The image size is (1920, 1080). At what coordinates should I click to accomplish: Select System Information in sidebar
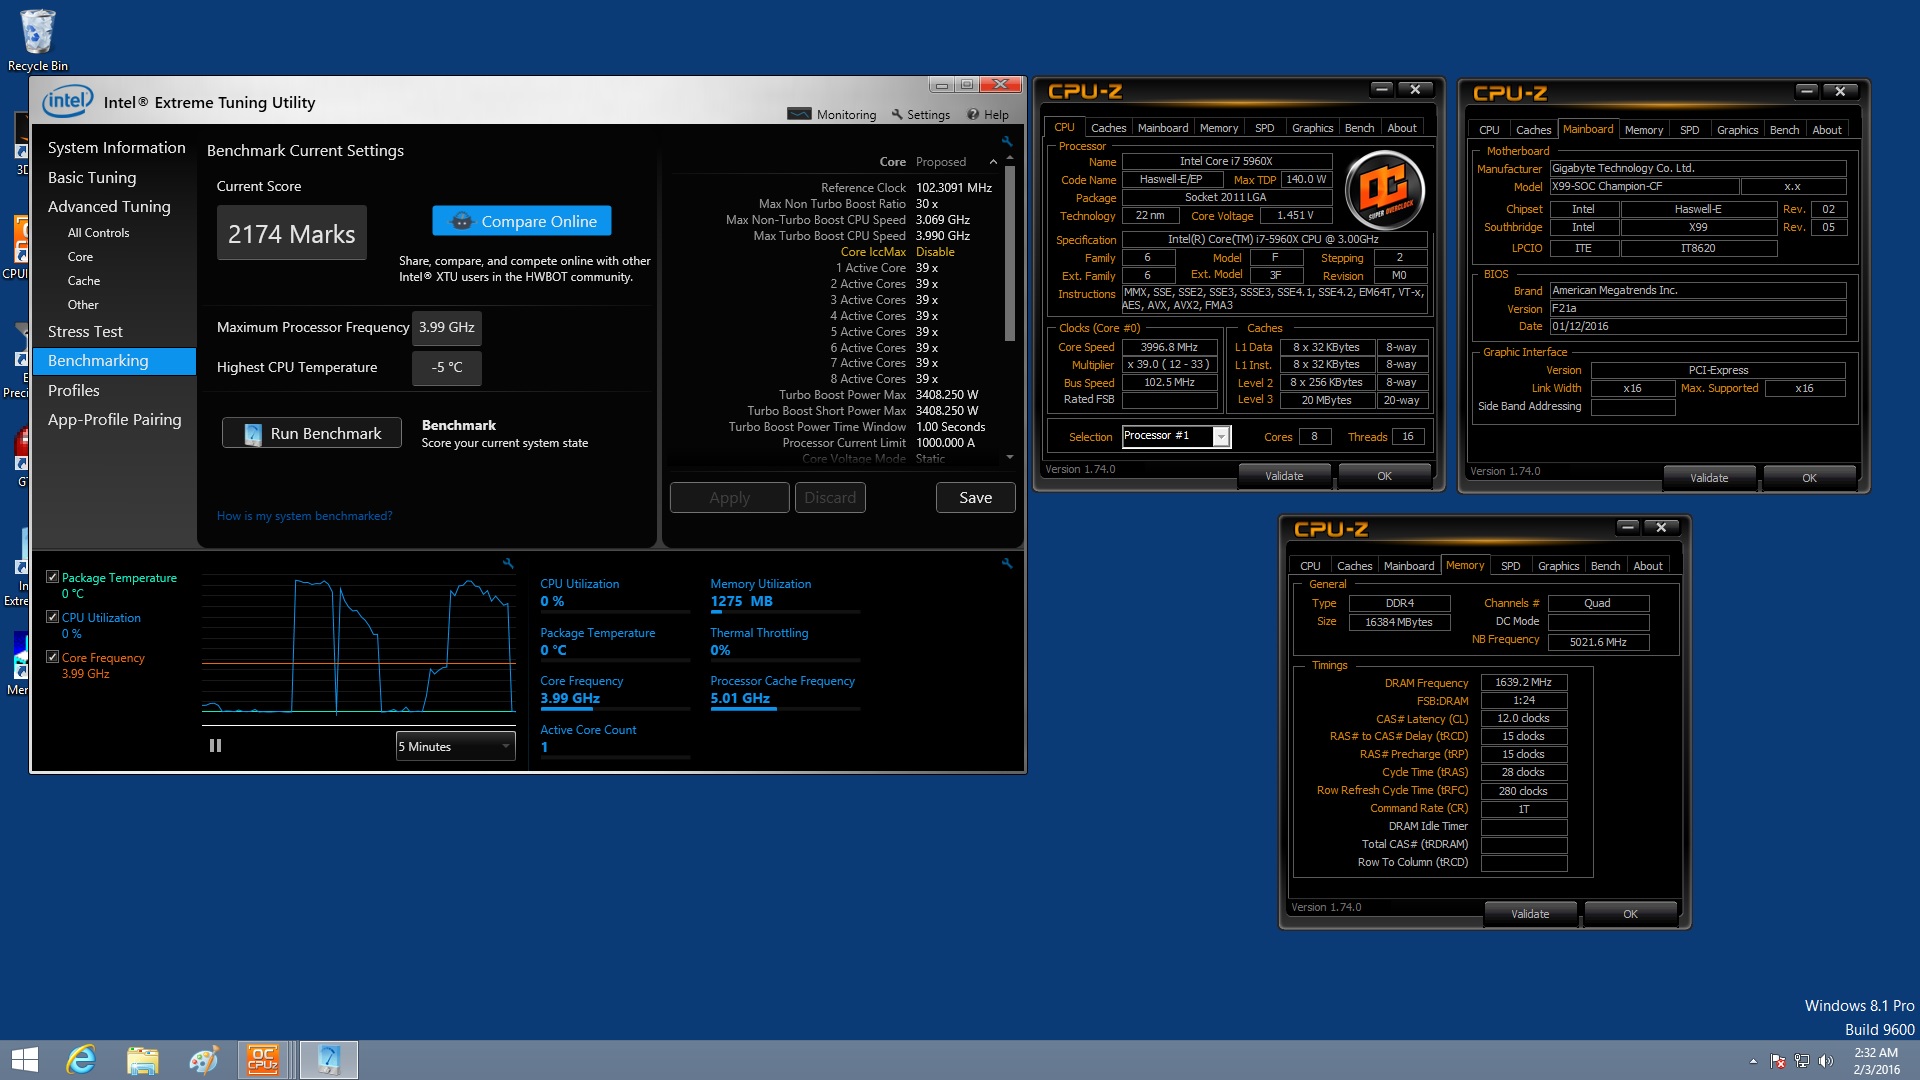(117, 147)
